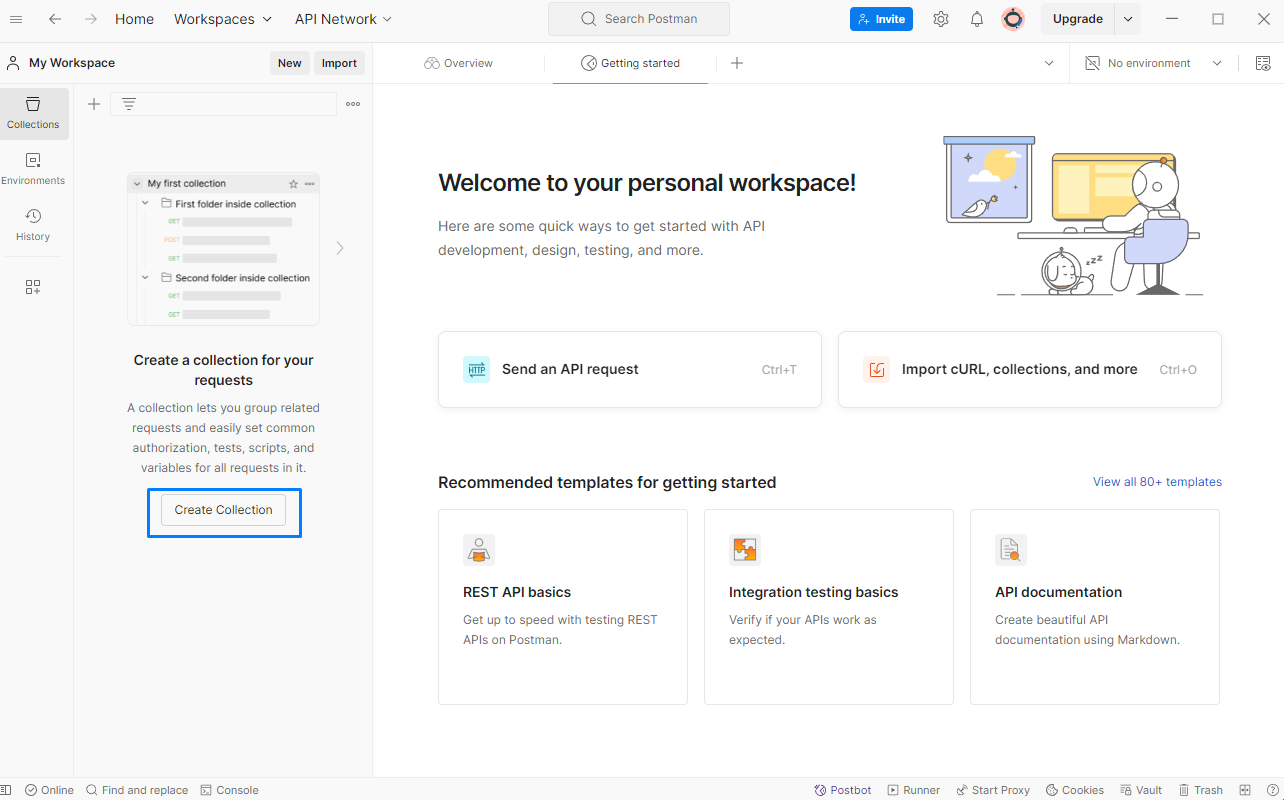This screenshot has width=1284, height=800.
Task: Click Import cURL, collections, and more
Action: [1030, 370]
